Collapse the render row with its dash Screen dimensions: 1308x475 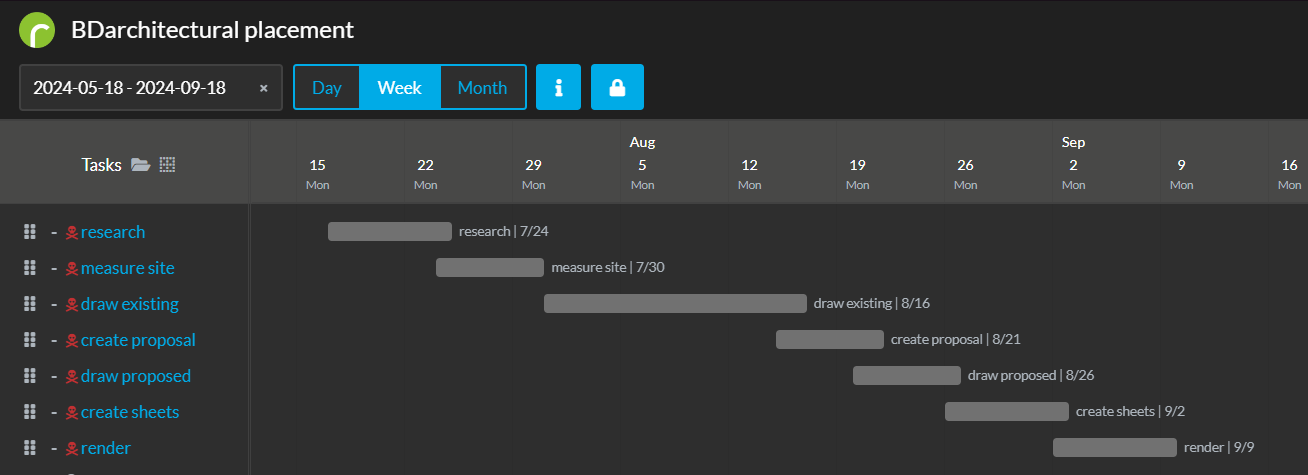click(54, 448)
